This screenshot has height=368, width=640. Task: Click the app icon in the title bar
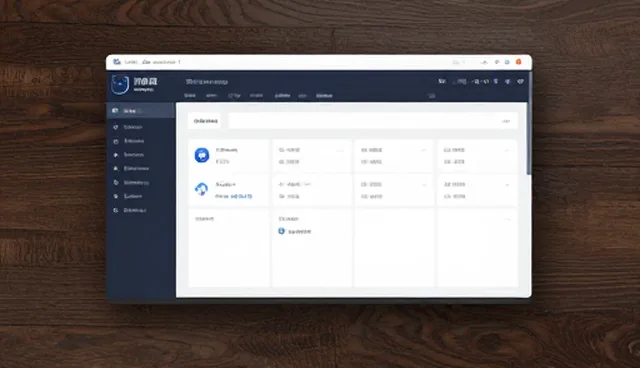(x=117, y=62)
